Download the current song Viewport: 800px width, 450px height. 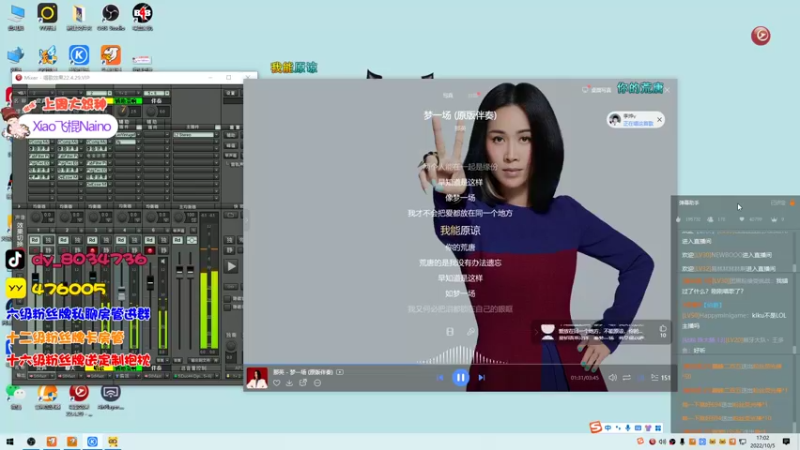(x=289, y=383)
